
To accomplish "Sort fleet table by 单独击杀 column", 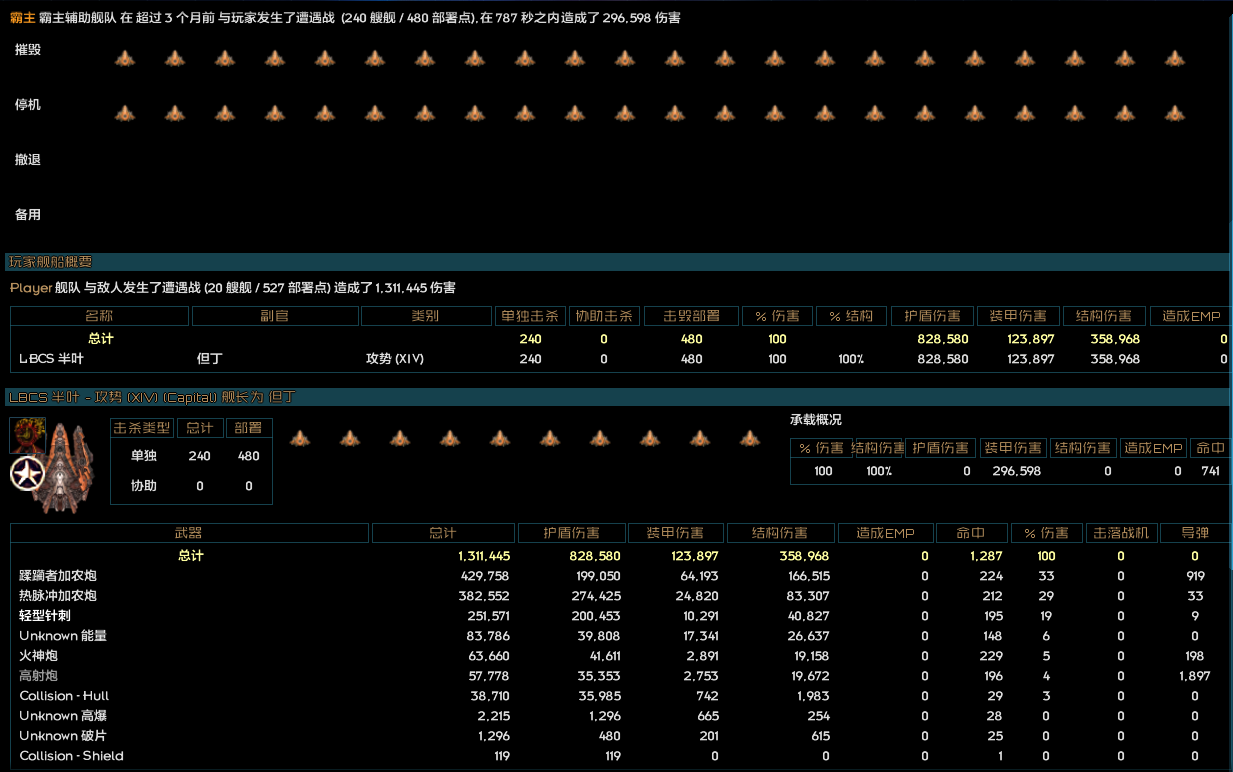I will pos(530,316).
